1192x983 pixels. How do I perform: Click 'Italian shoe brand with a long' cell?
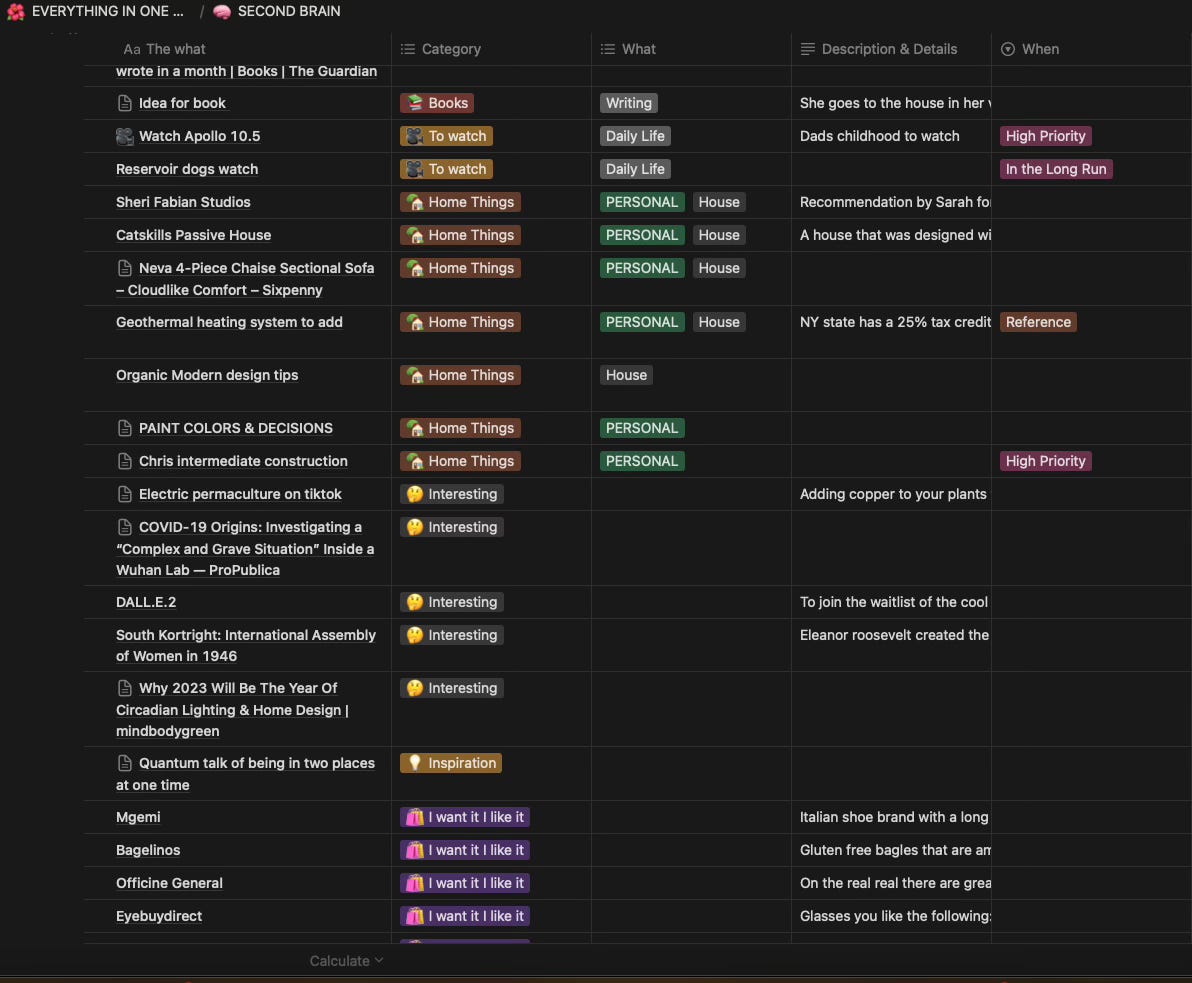891,817
